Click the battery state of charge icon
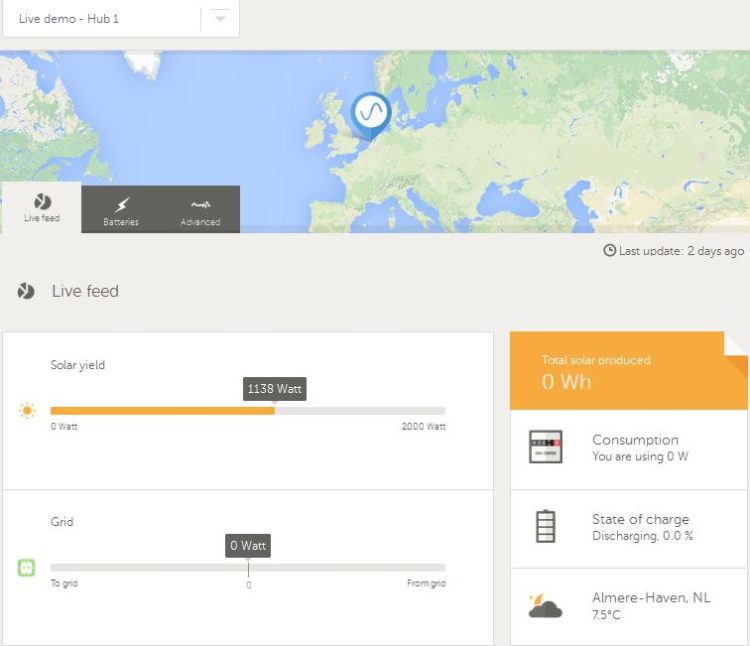 [545, 526]
